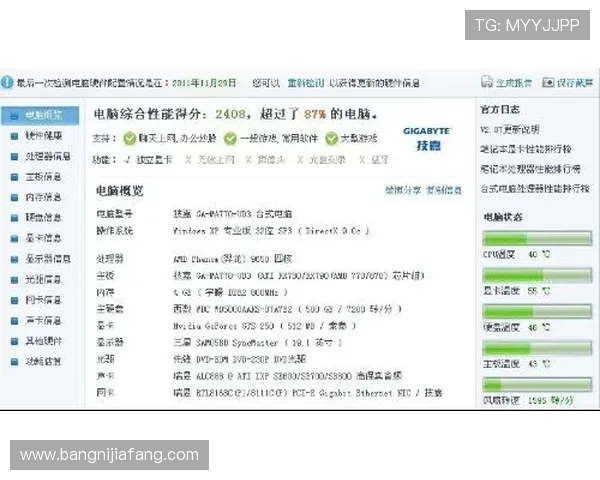The image size is (600, 480).
Task: Click the green check beside 一般游戏,常用软件
Action: (230, 139)
